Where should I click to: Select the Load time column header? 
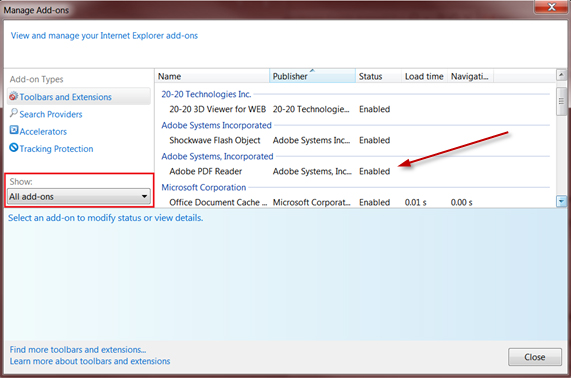[424, 76]
